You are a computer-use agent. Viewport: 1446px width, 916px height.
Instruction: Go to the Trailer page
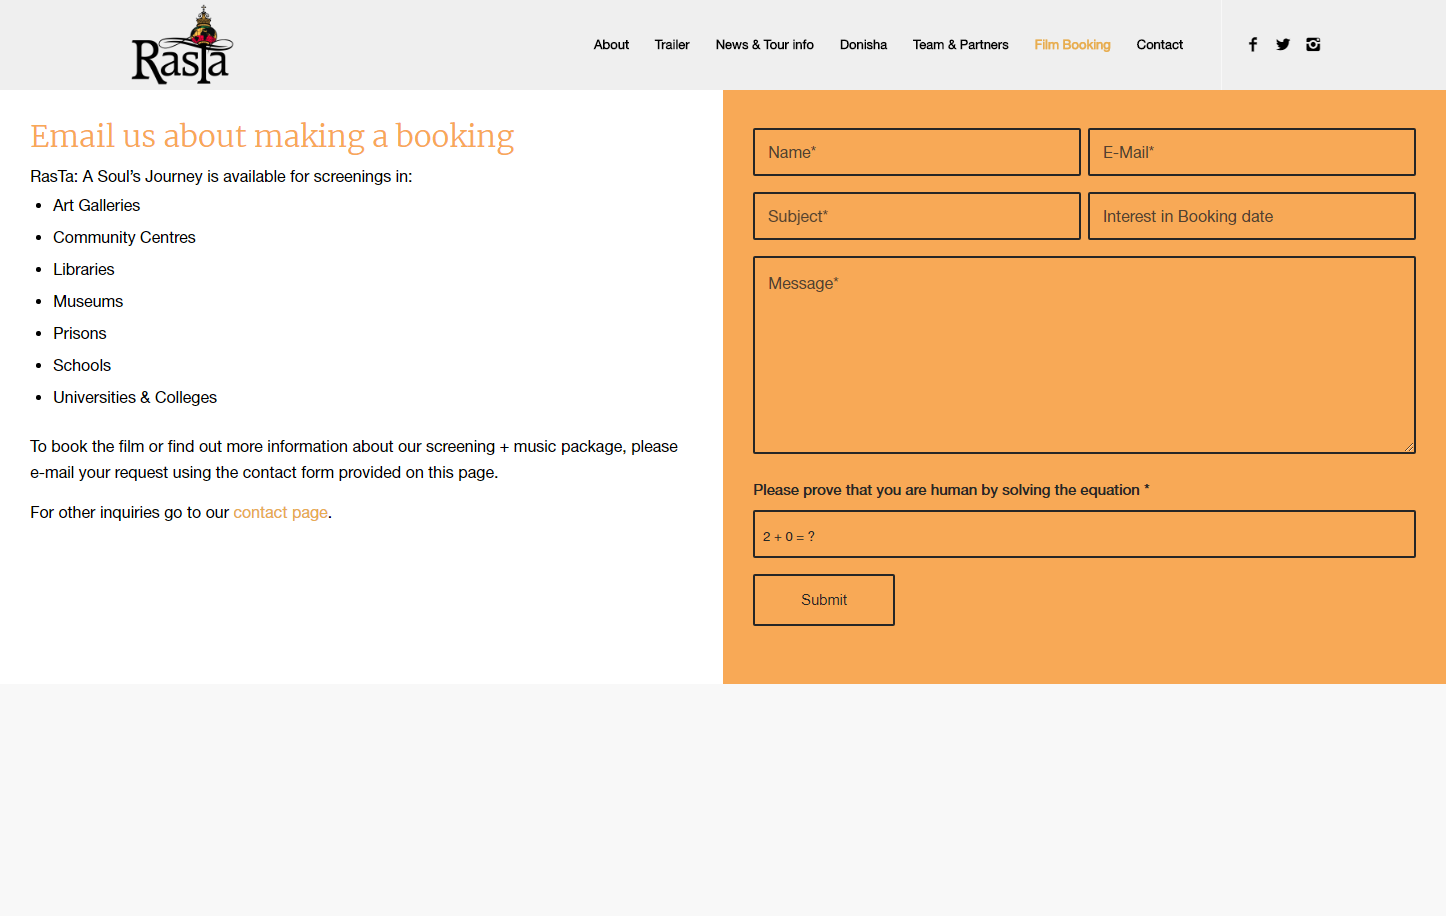(x=672, y=45)
